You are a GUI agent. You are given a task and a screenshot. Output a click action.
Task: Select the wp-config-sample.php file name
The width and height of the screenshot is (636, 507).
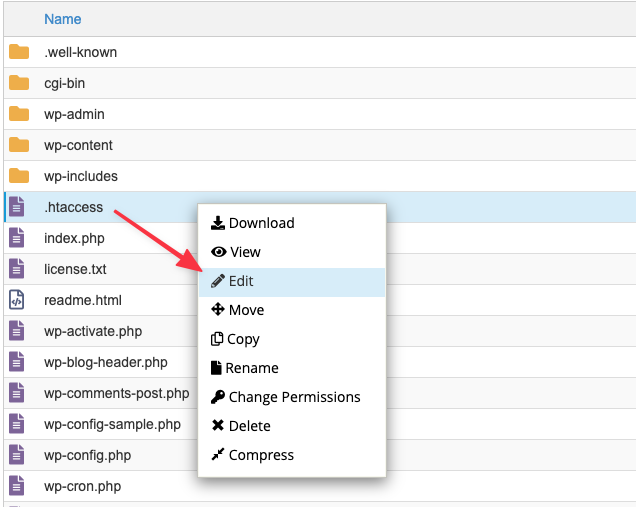tap(112, 425)
